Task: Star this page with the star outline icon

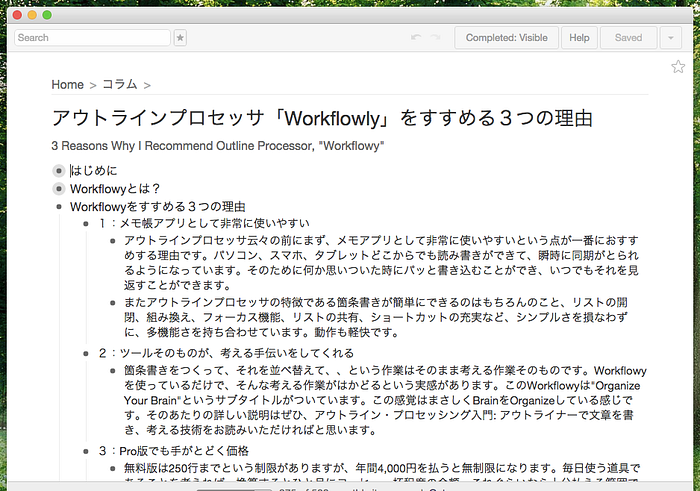Action: (678, 67)
